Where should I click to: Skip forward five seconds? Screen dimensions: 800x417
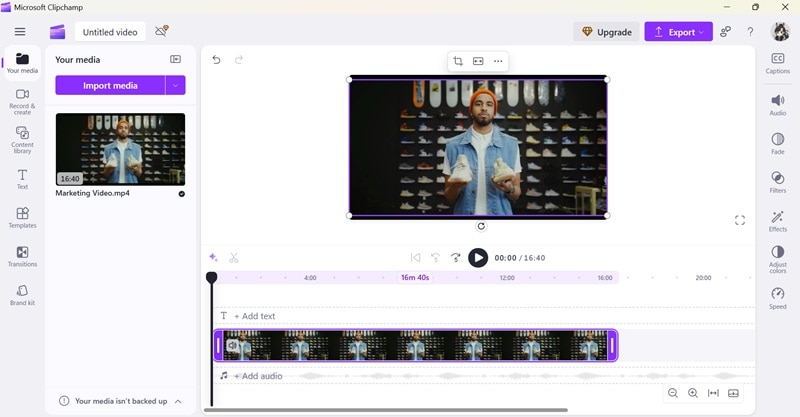[456, 258]
